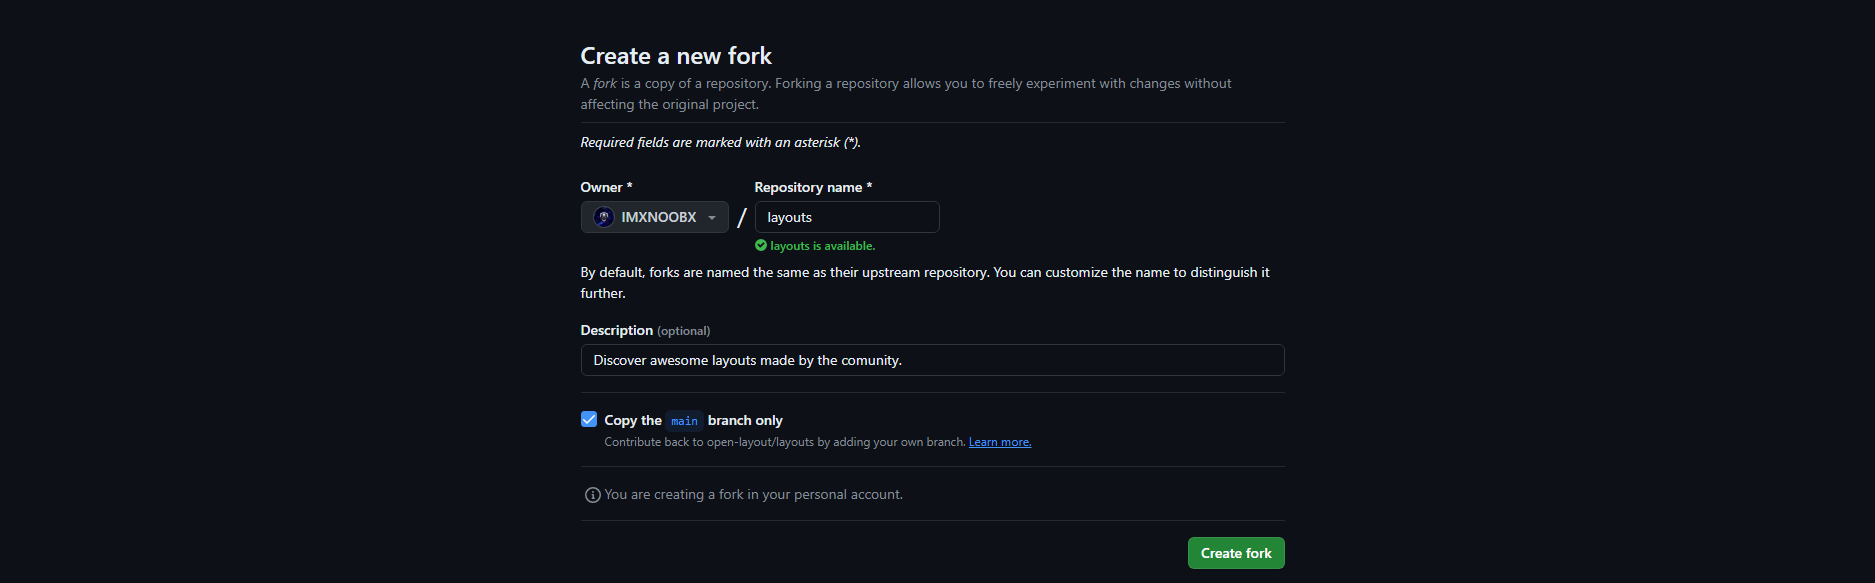1875x583 pixels.
Task: Click the Description optional label
Action: (x=644, y=330)
